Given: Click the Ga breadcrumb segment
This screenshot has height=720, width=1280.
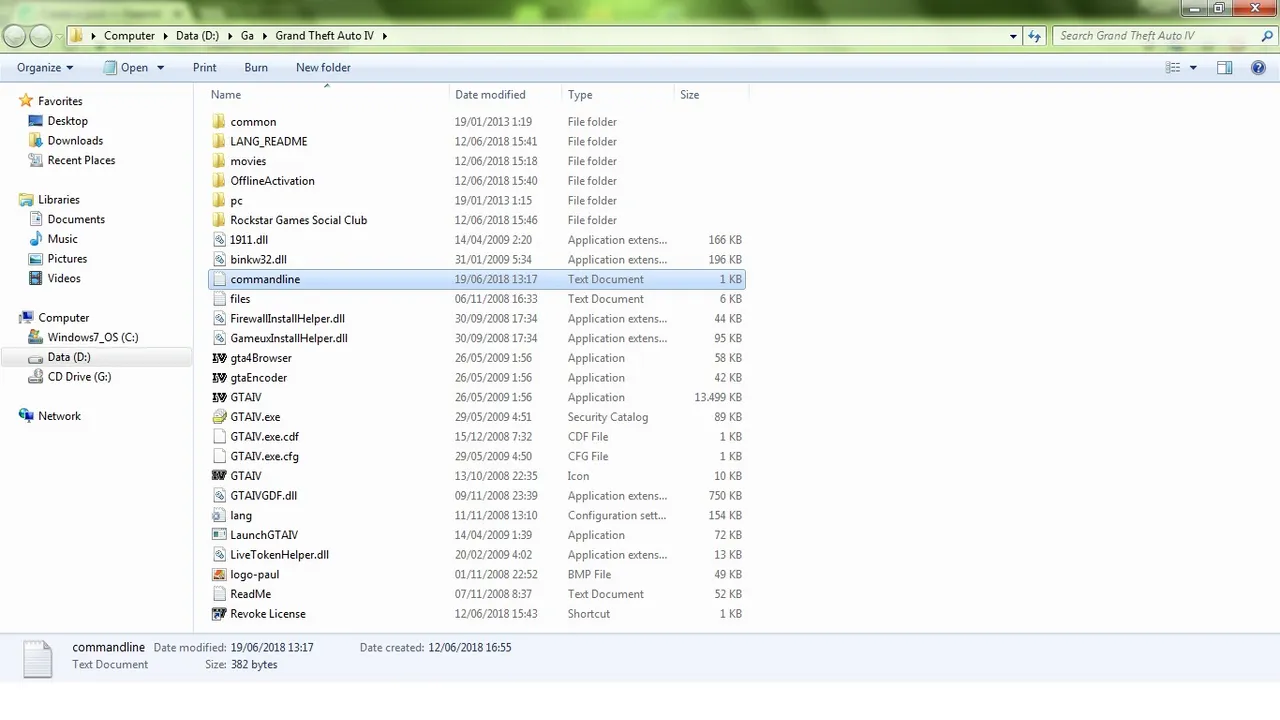Looking at the screenshot, I should [247, 36].
